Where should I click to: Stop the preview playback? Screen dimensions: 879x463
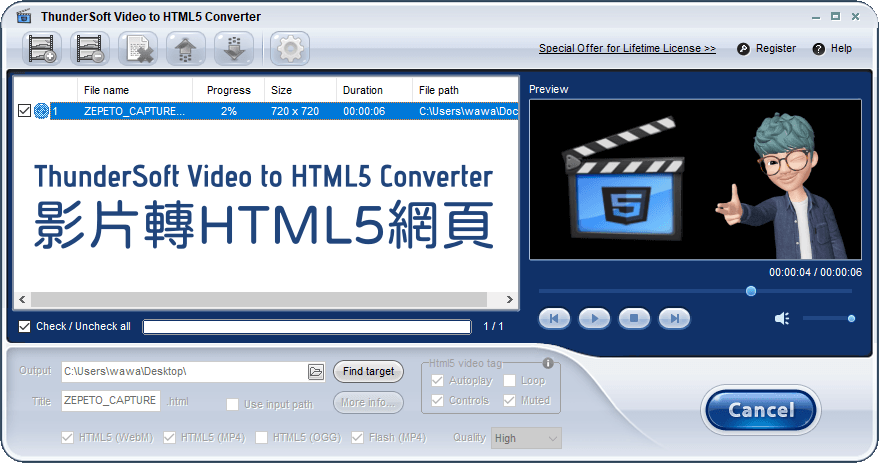point(634,318)
